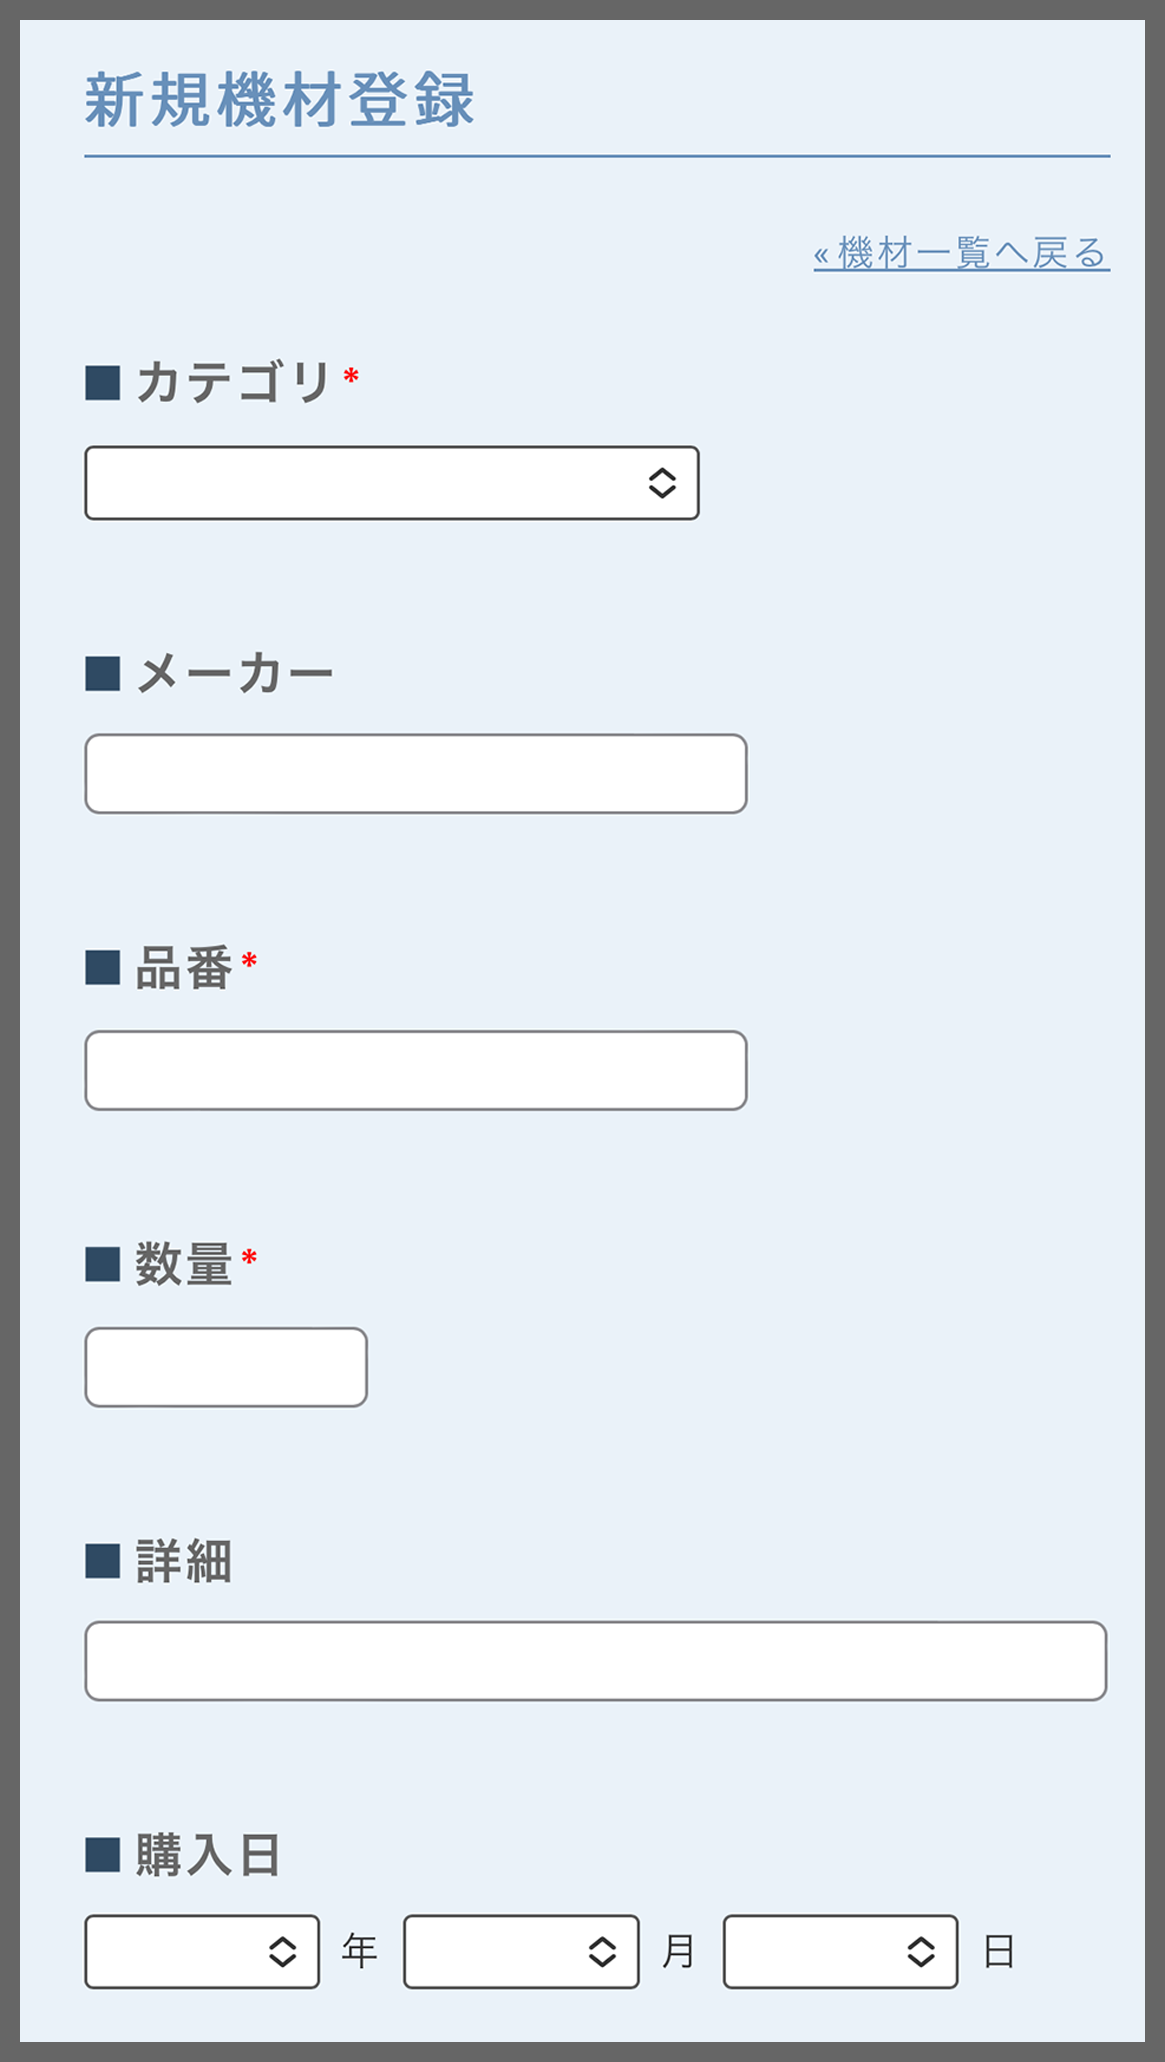Viewport: 1165px width, 2062px height.
Task: Follow the 機材一覧へ戻る link
Action: coord(960,256)
